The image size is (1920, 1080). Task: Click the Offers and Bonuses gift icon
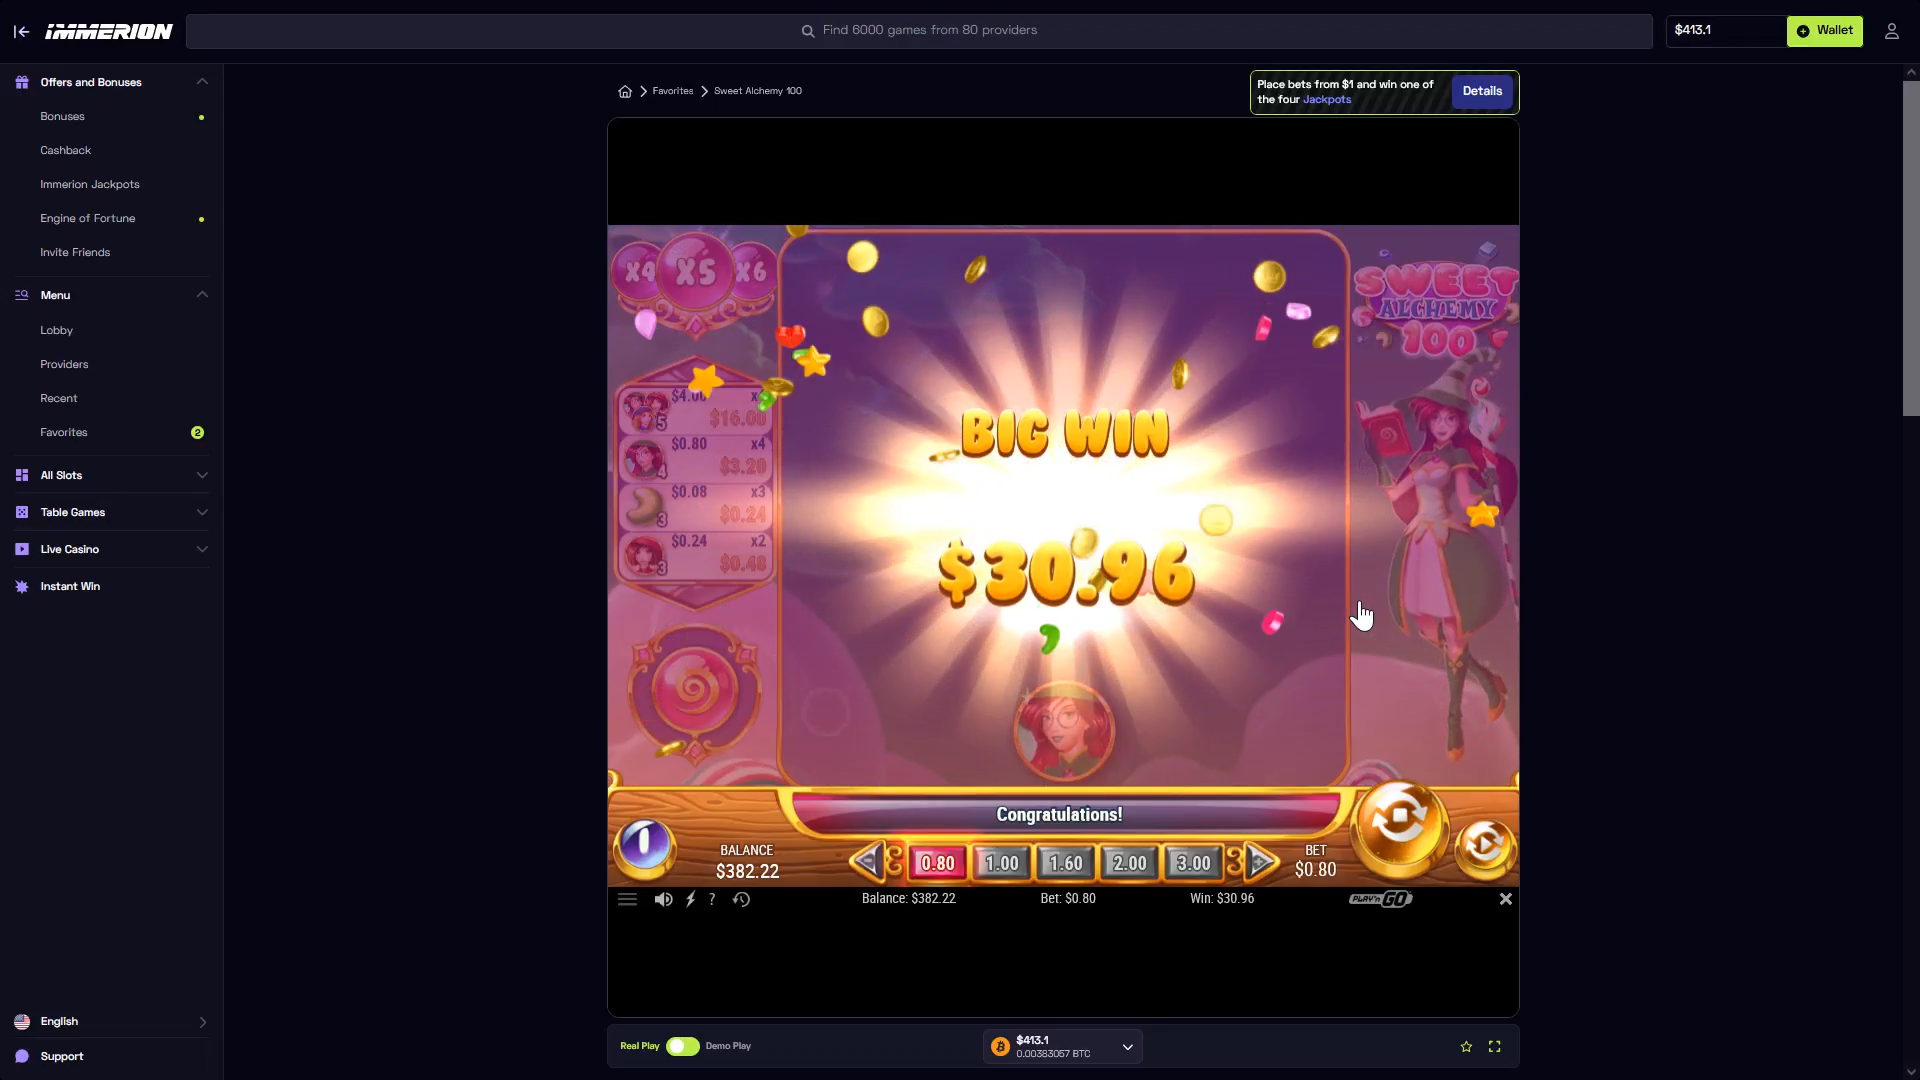tap(22, 82)
